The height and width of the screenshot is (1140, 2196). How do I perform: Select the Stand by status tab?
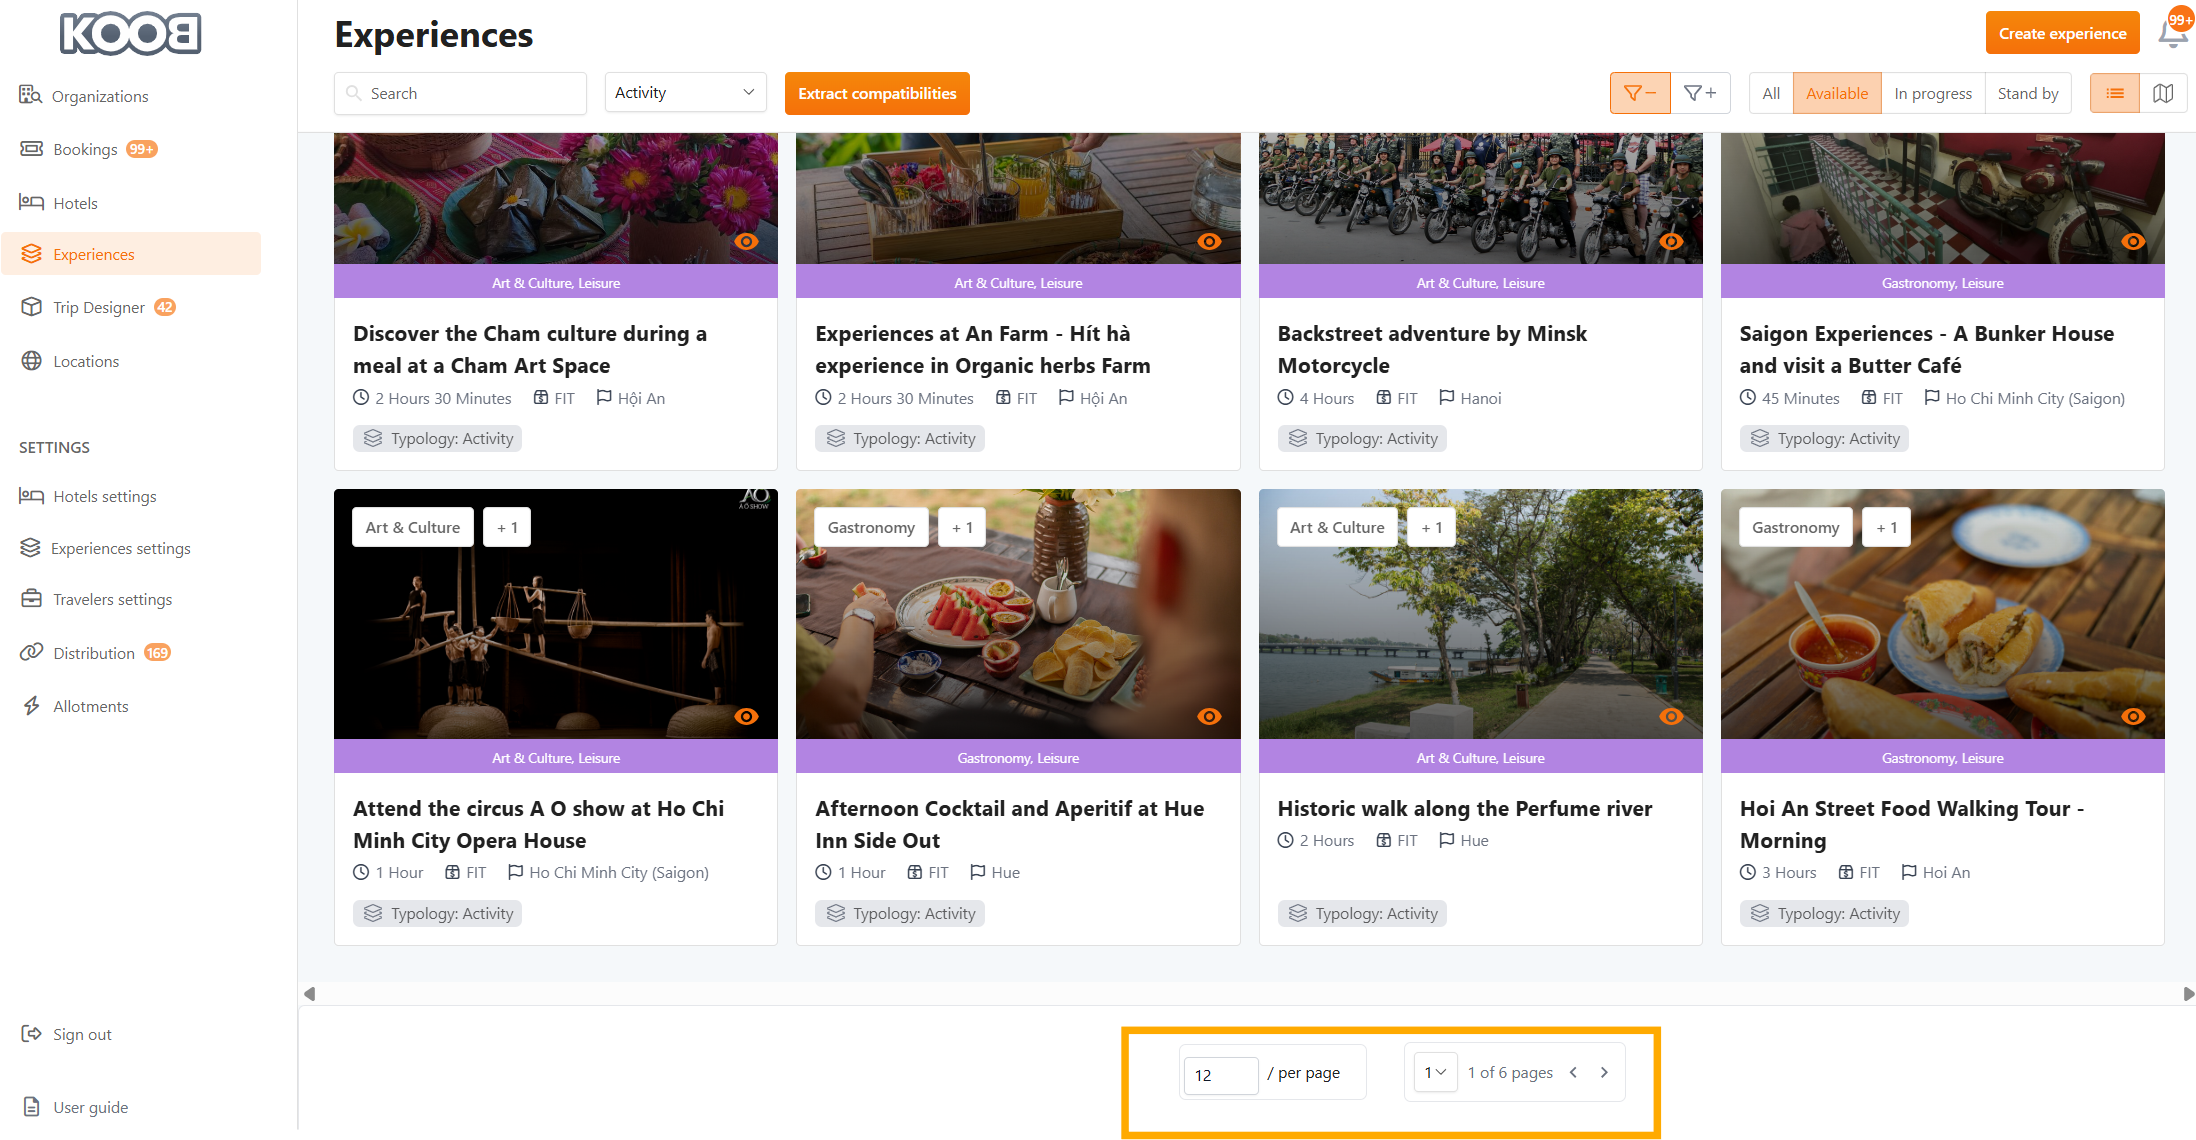pos(2027,93)
